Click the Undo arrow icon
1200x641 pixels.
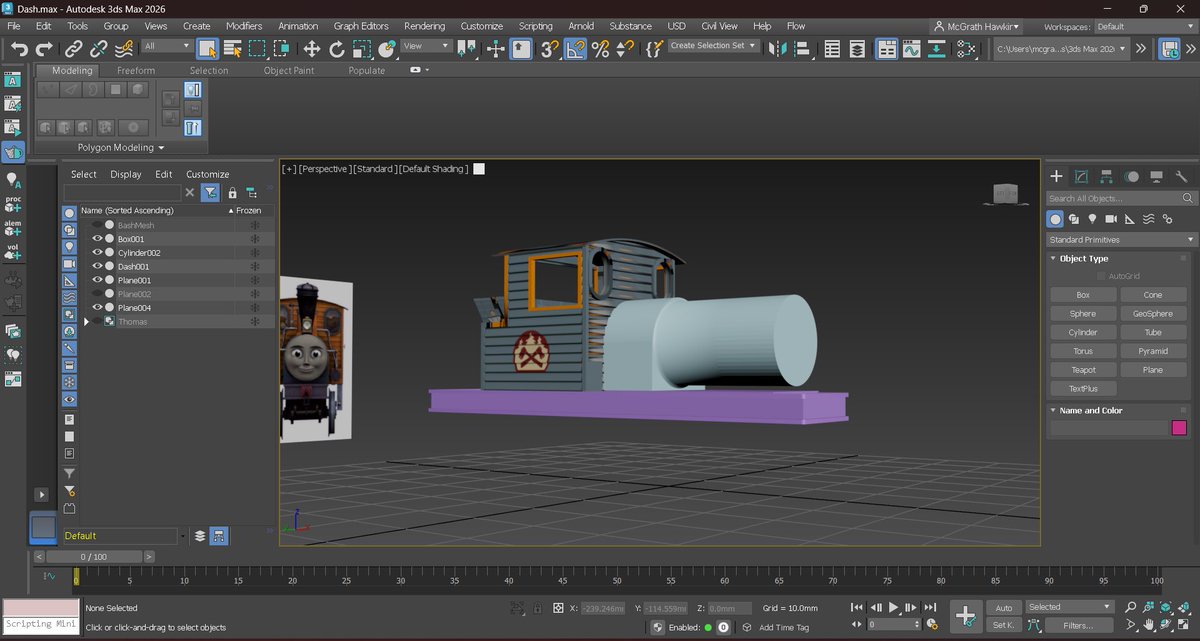pos(19,48)
